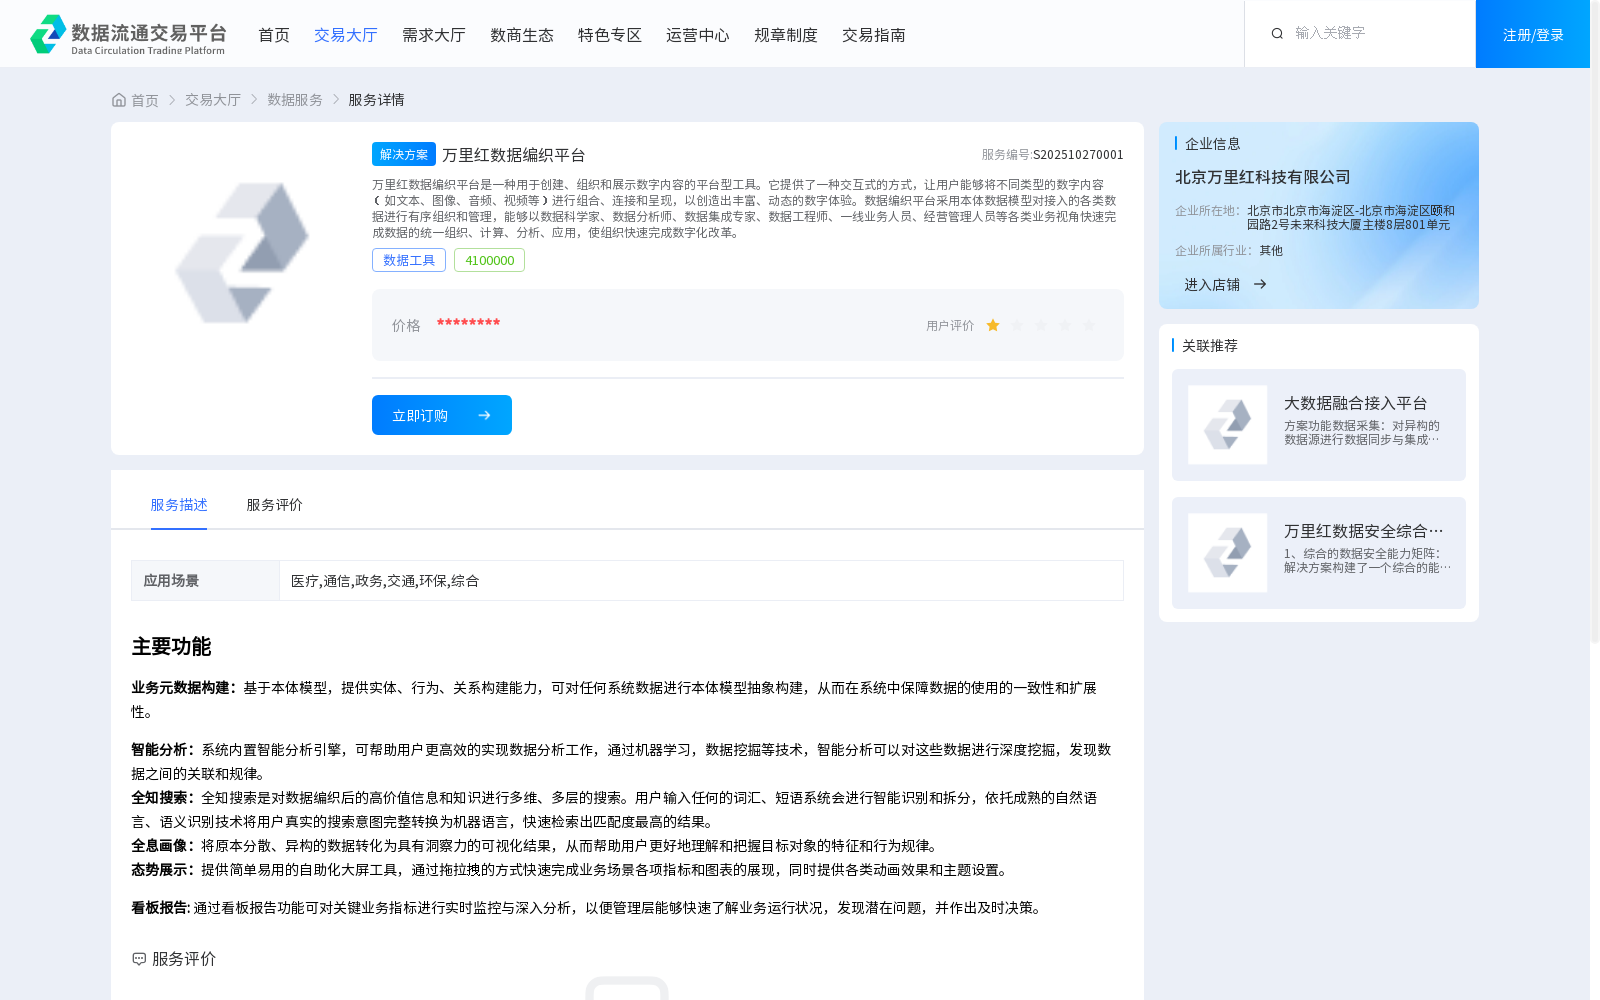Click the second rating star
Screen dimensions: 1600x1000
(x=1017, y=325)
